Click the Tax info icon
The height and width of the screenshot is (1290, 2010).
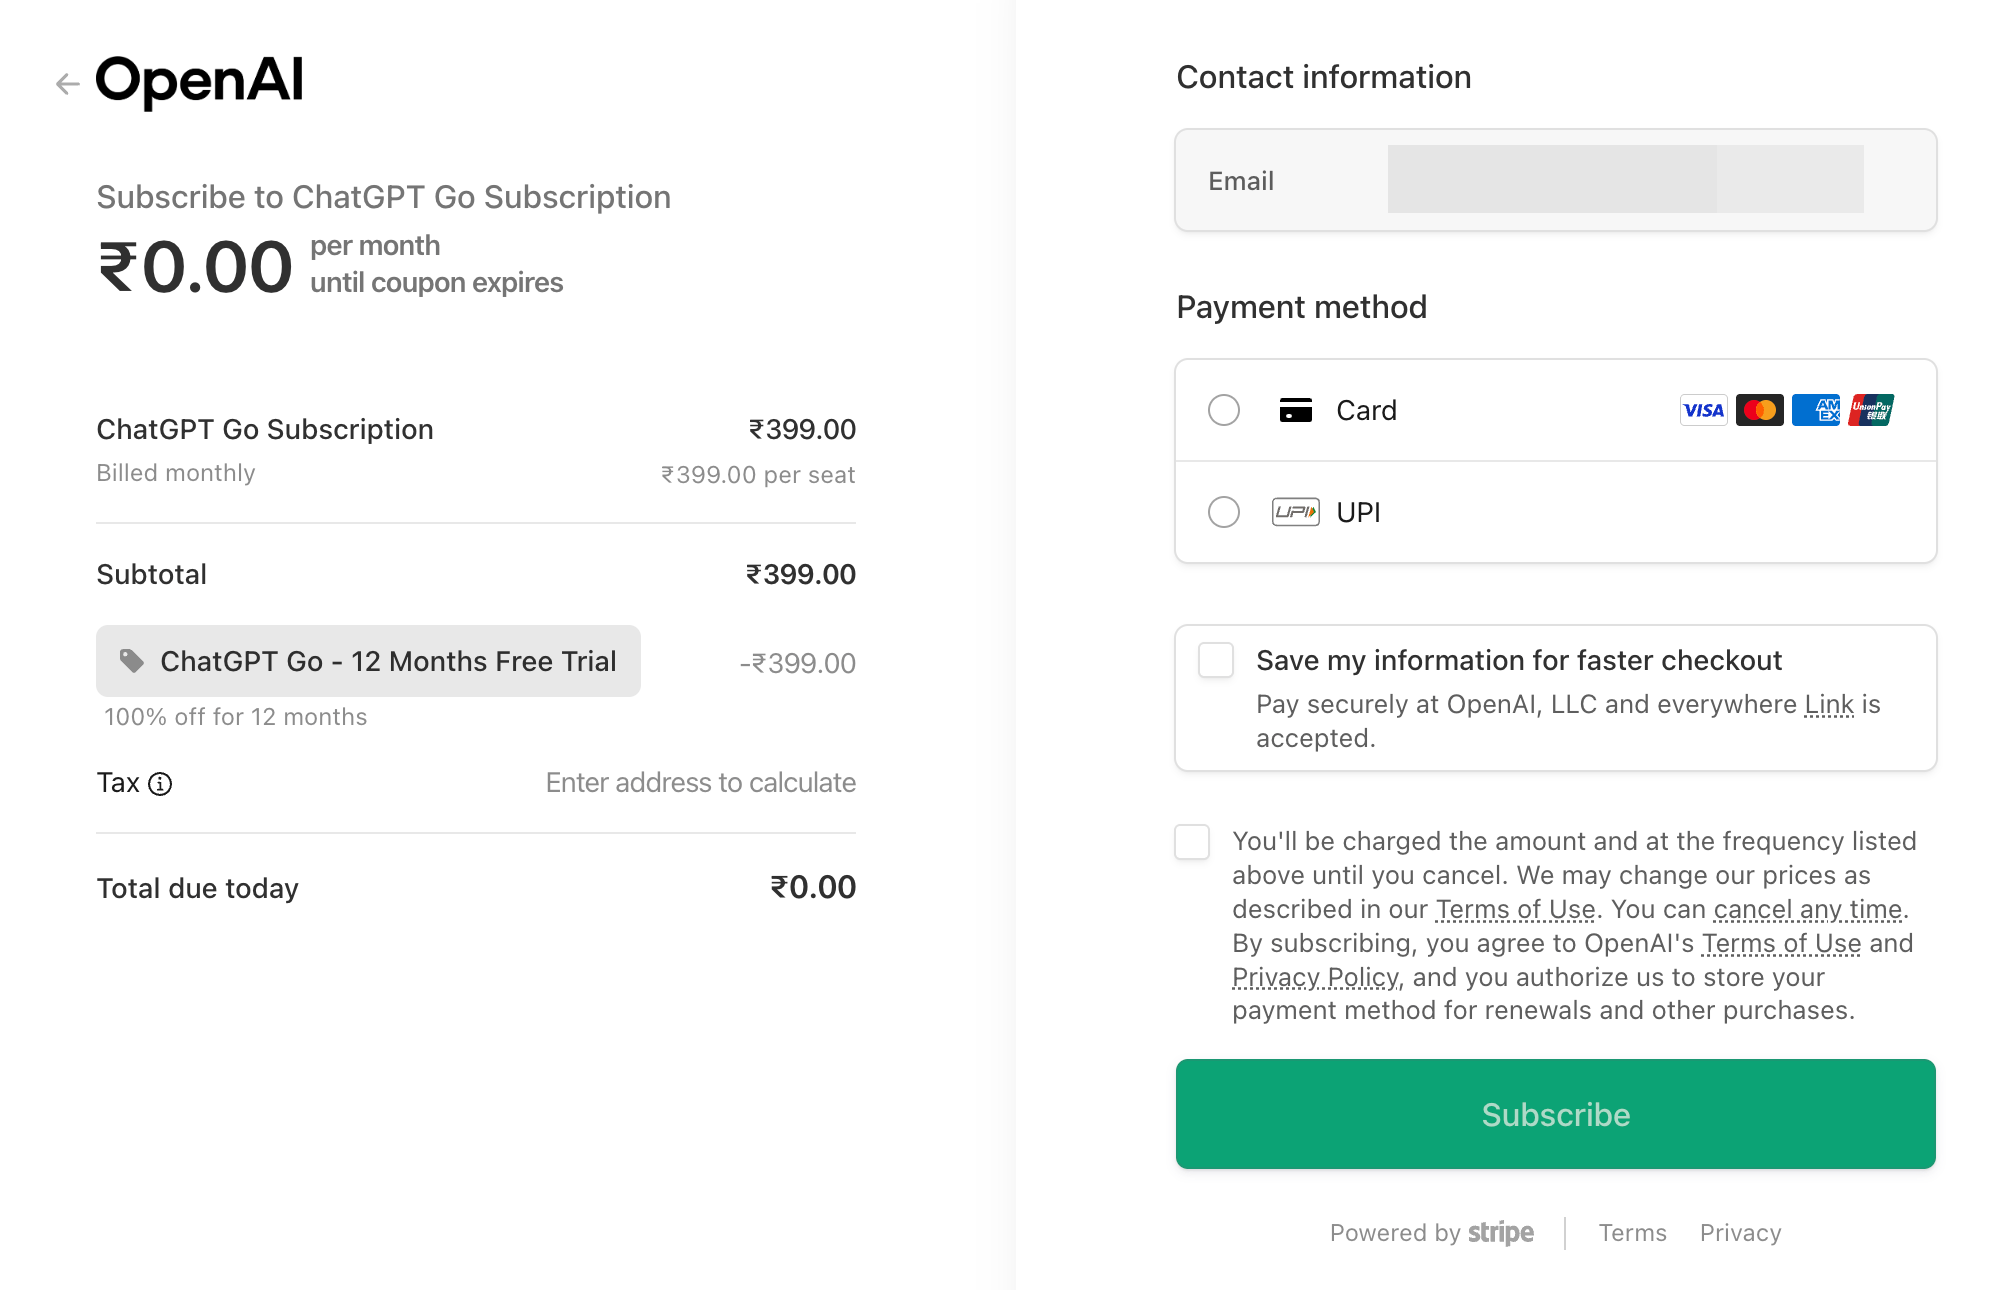pyautogui.click(x=160, y=784)
